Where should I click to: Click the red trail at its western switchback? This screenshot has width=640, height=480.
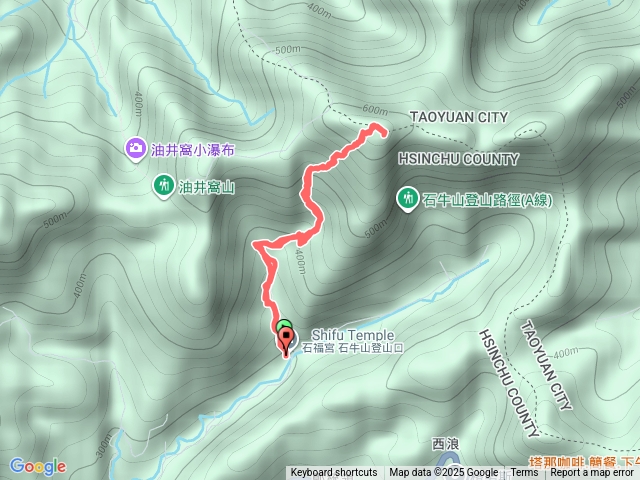(256, 245)
